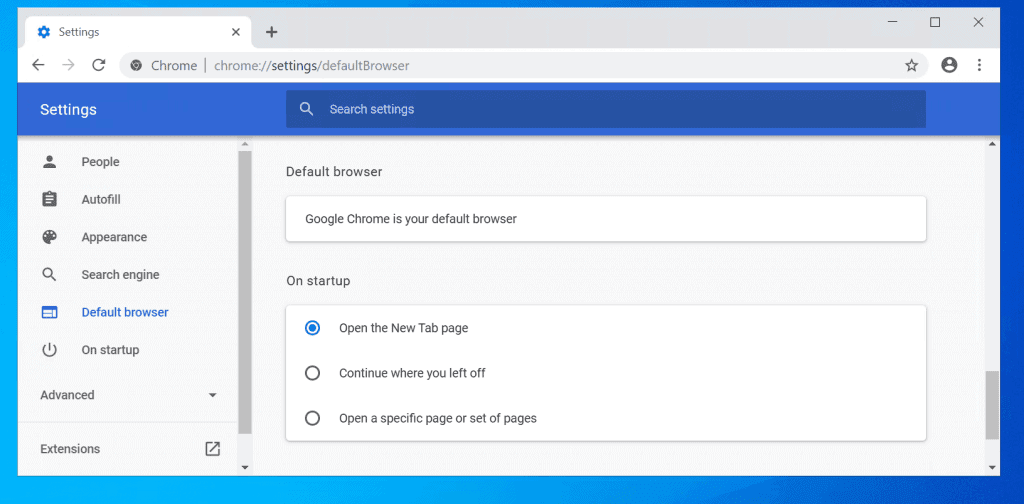Open the People settings section

[x=101, y=162]
